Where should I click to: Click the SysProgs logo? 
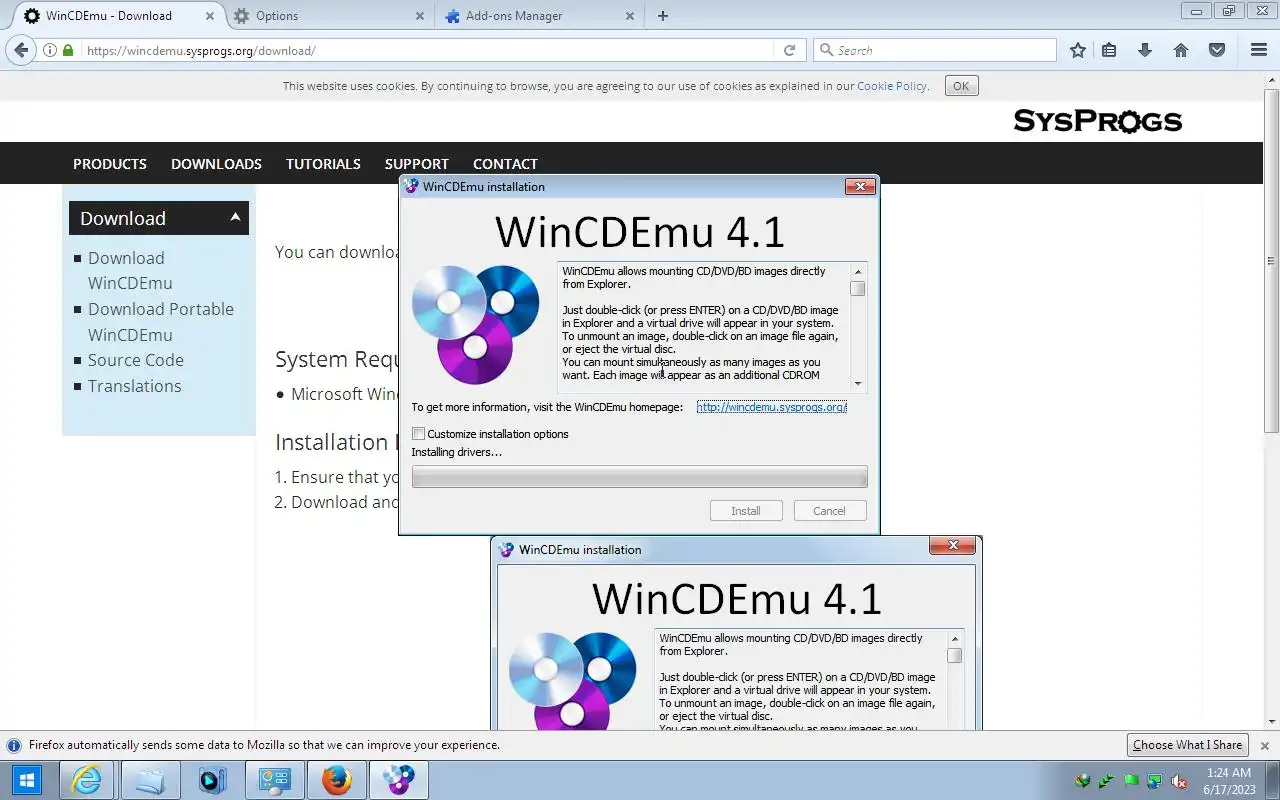pyautogui.click(x=1097, y=121)
